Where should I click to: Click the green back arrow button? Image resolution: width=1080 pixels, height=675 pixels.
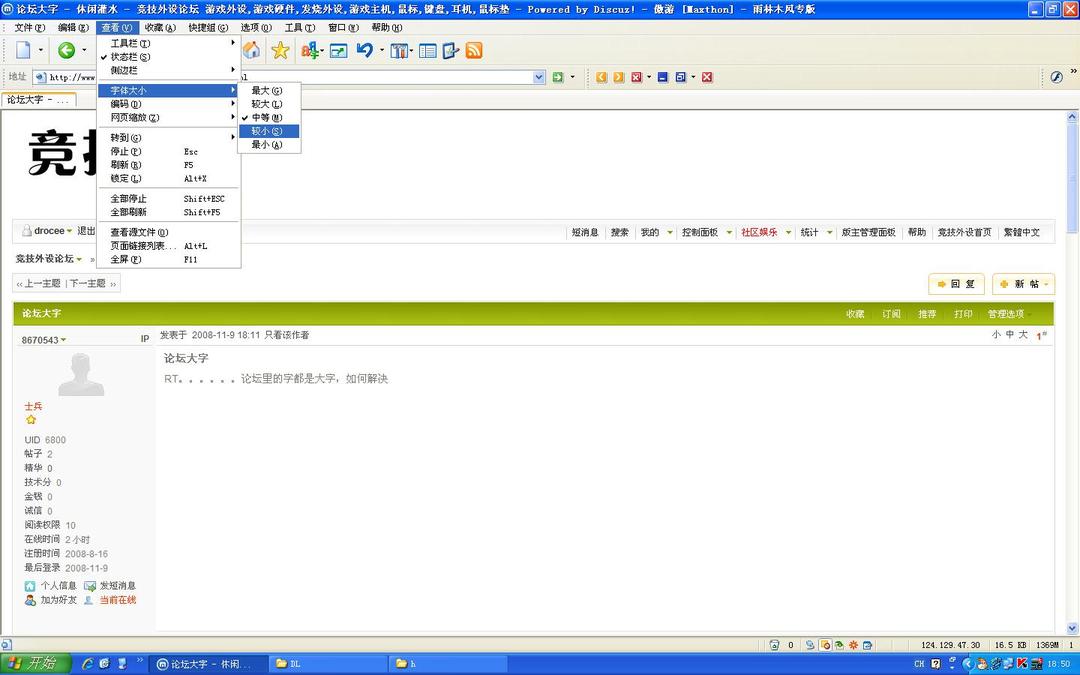click(x=66, y=50)
